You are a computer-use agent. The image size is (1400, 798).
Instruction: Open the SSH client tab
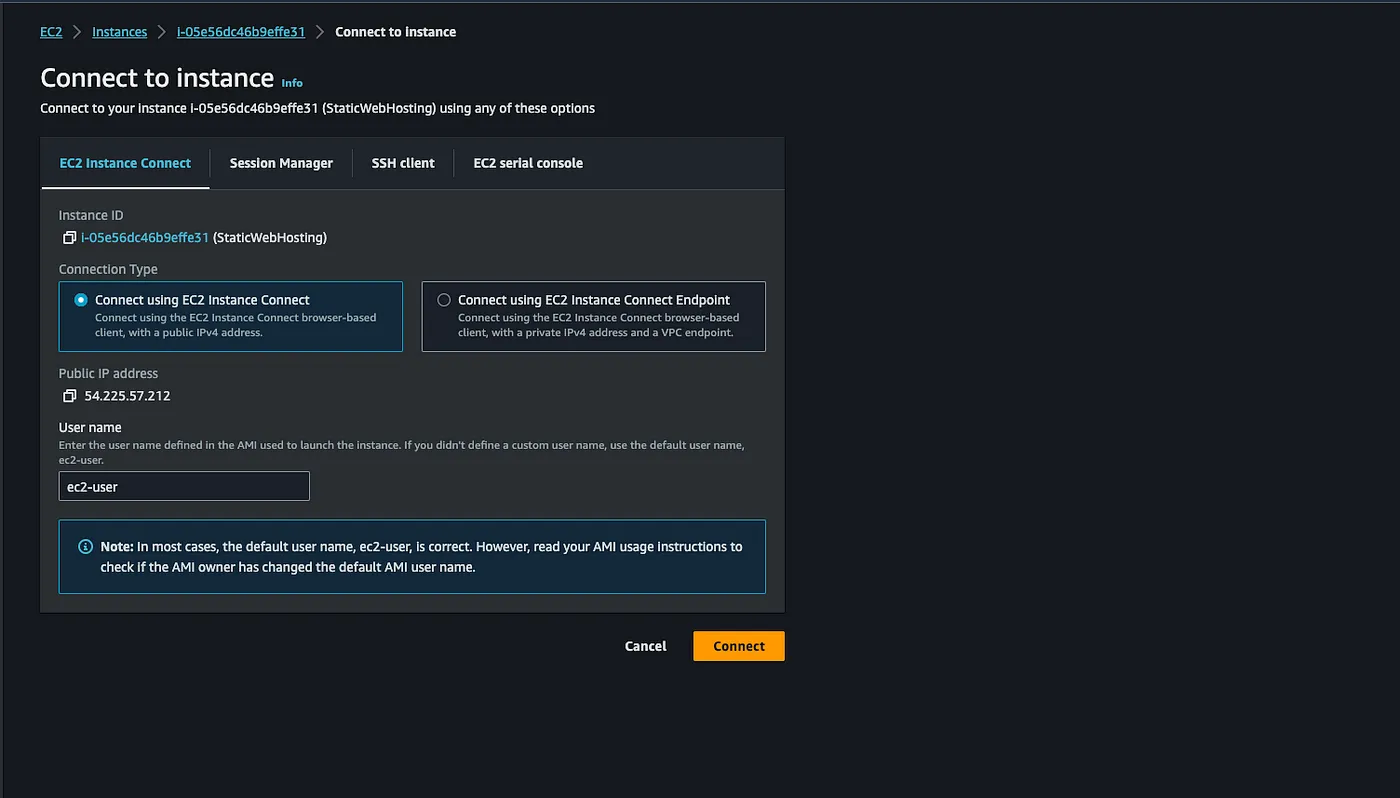[403, 163]
